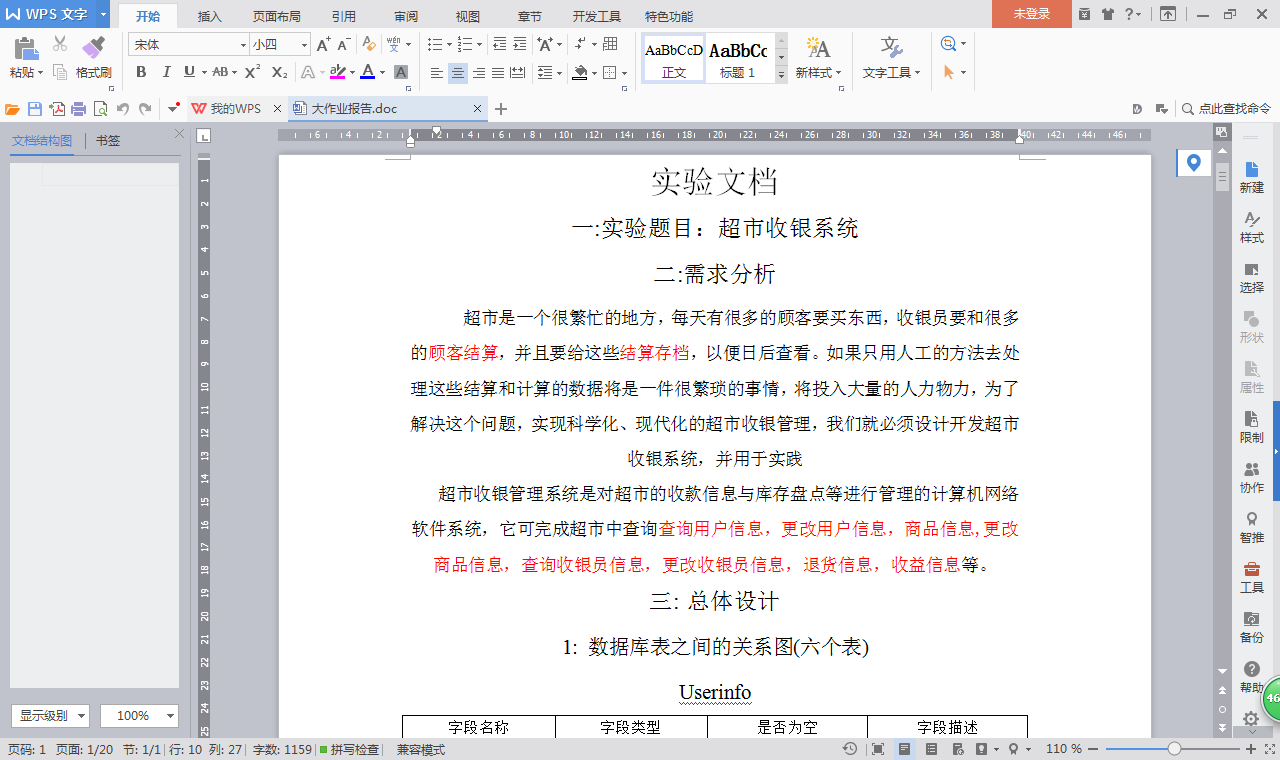Open Collaboration in right sidebar
Screen dimensions: 1280x760
(x=1251, y=477)
